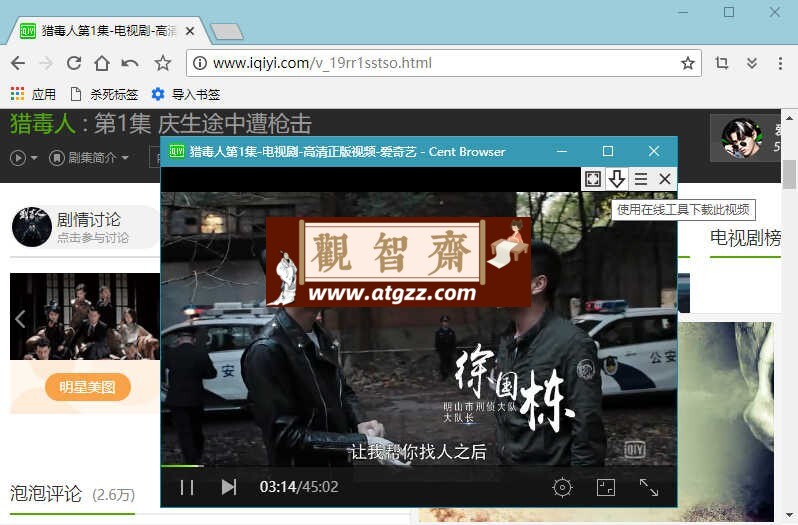Click the page vertical scrollbar thumb
798x525 pixels.
coord(789,174)
